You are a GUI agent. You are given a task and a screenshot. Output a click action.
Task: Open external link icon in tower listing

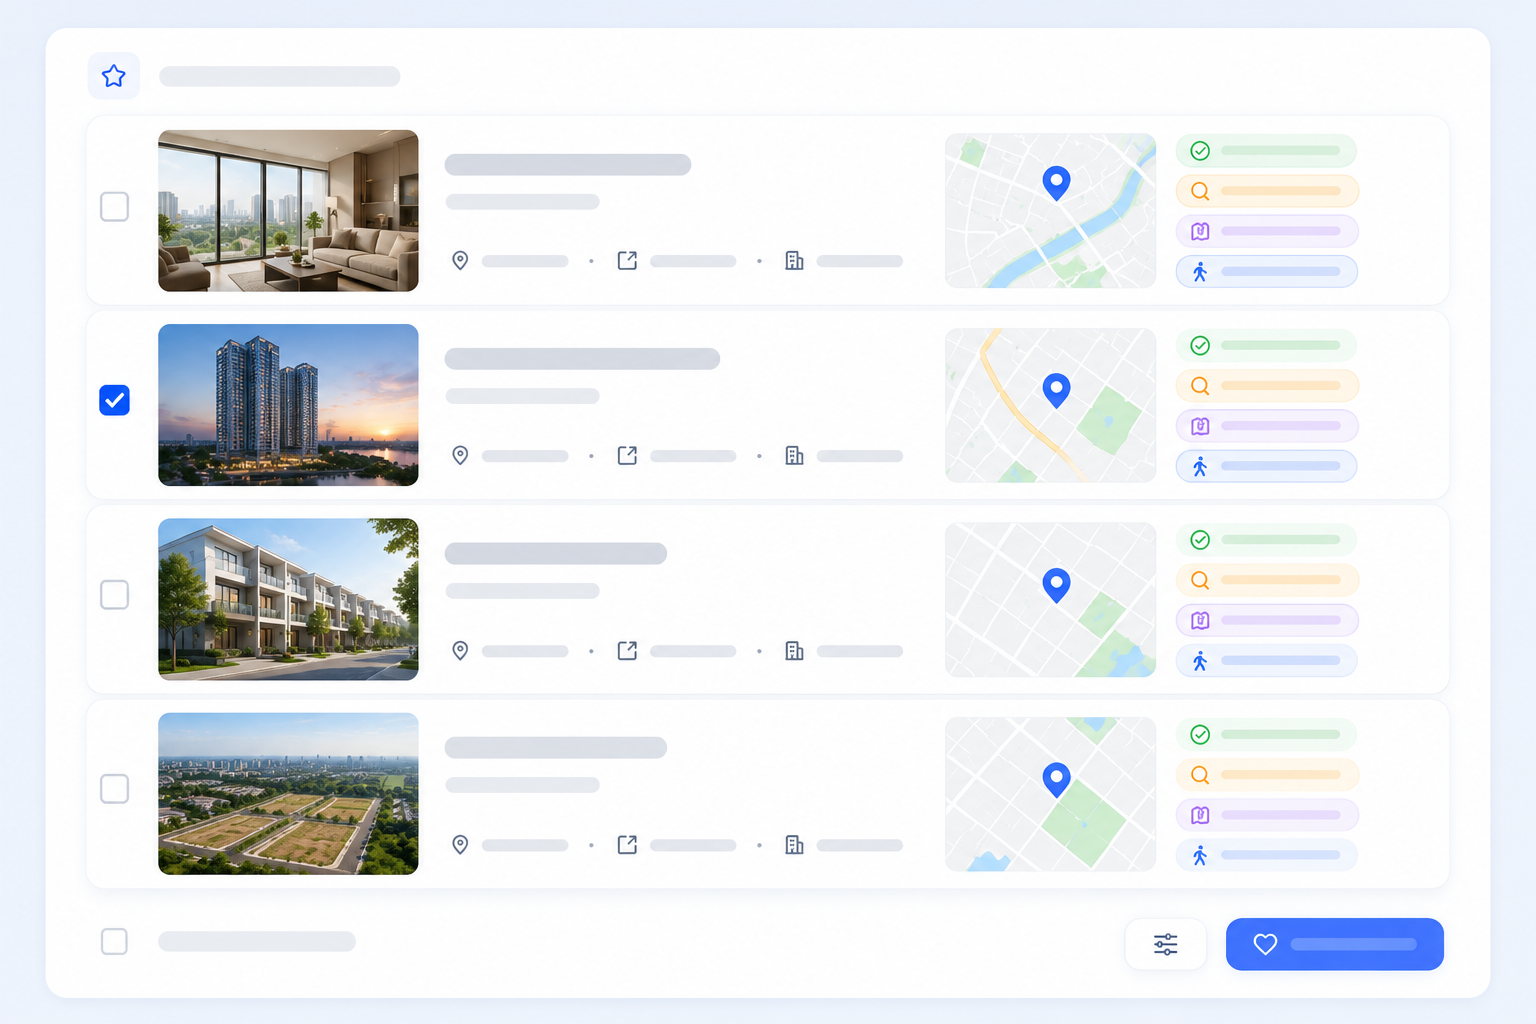pyautogui.click(x=627, y=456)
